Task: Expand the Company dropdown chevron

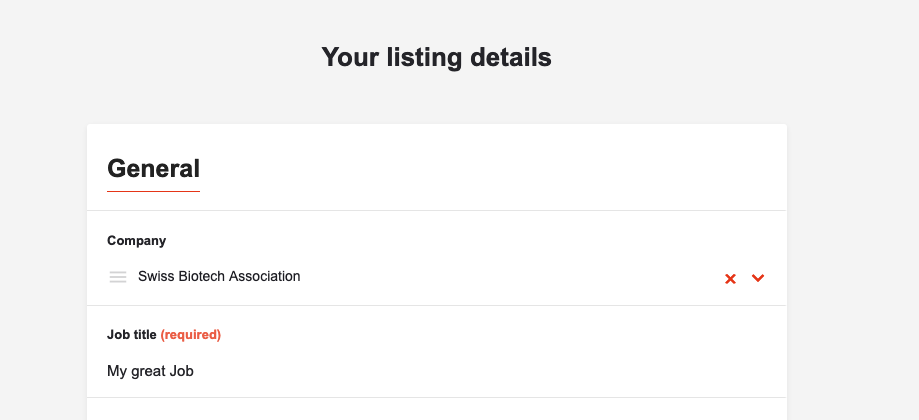Action: click(x=758, y=278)
